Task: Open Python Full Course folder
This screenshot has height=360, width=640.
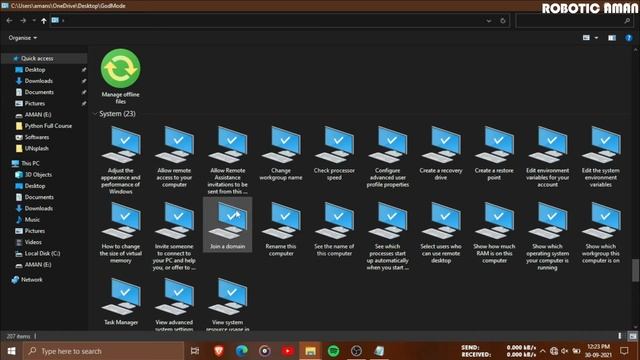Action: (48, 126)
